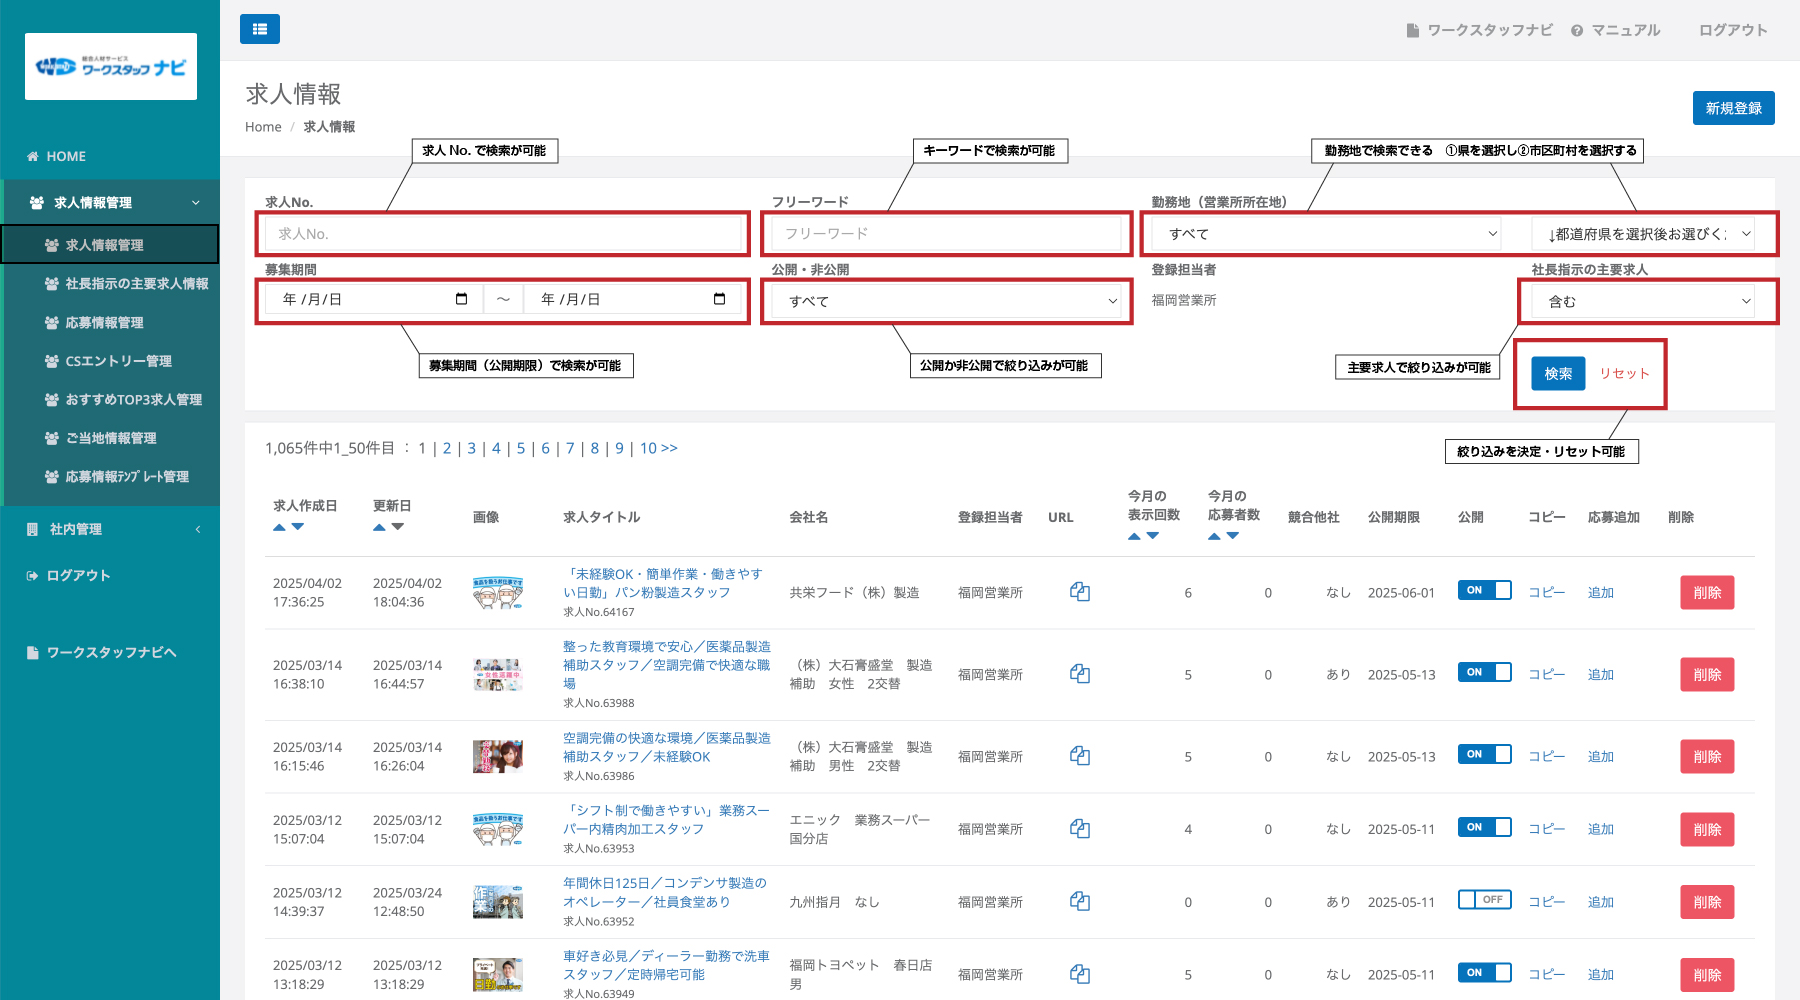
Task: Open calendar picker on recruitment start date
Action: [461, 299]
